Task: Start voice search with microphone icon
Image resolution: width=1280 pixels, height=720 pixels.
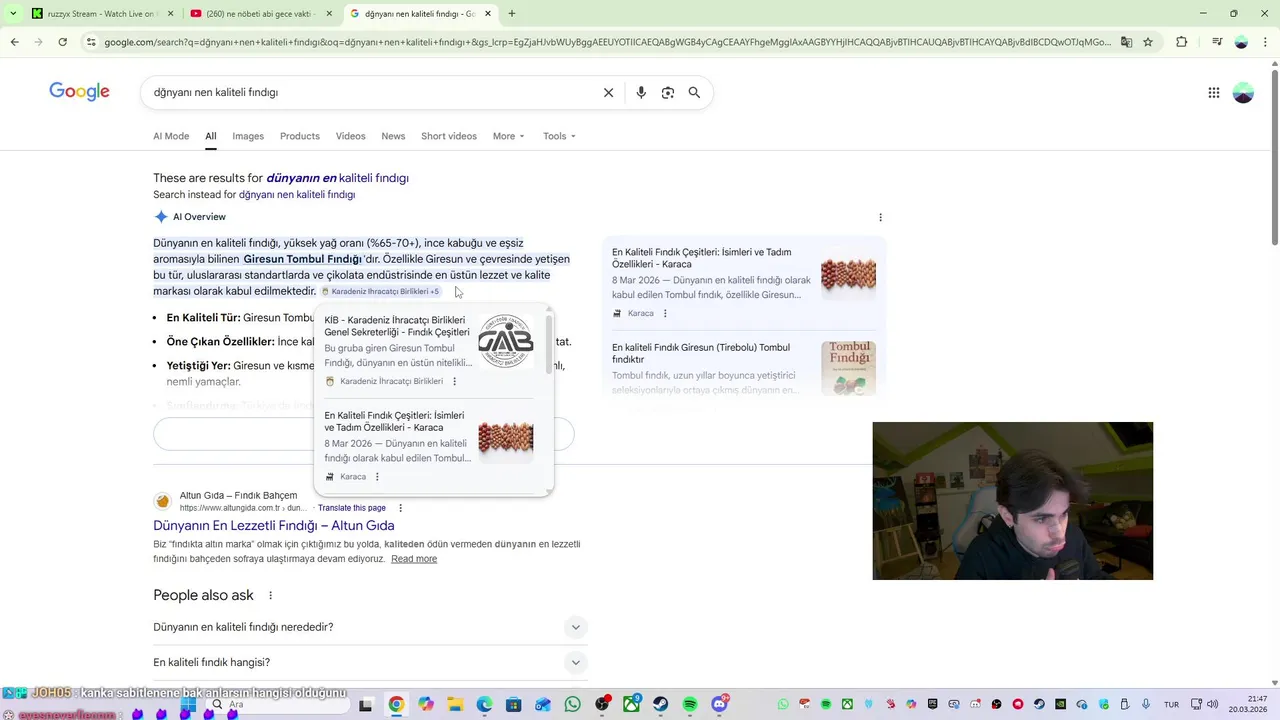Action: (641, 92)
